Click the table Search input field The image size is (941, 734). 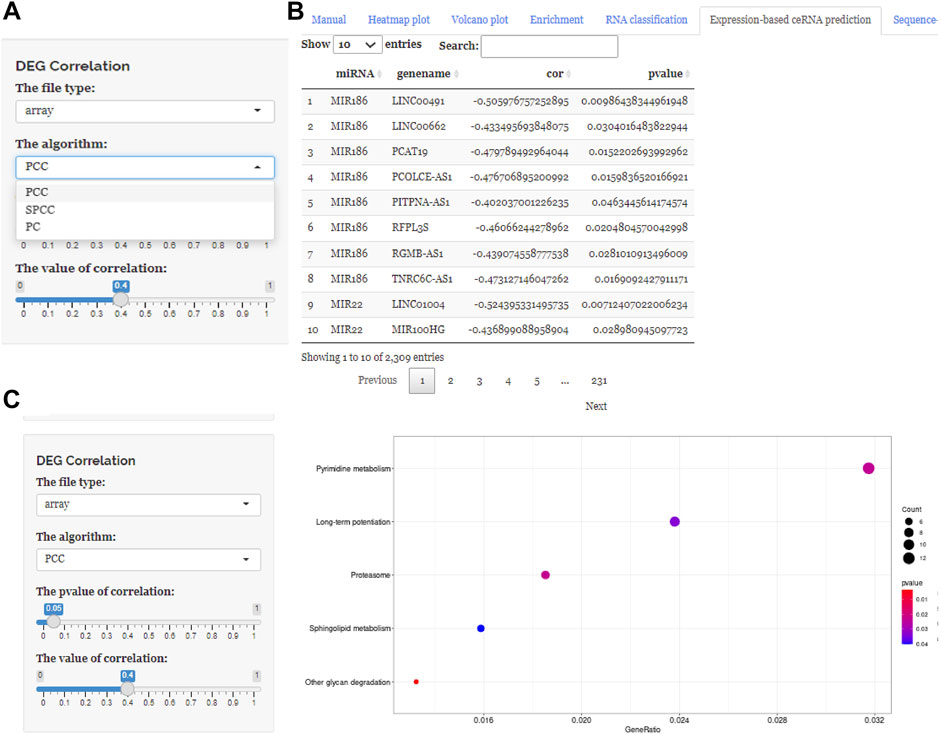549,46
